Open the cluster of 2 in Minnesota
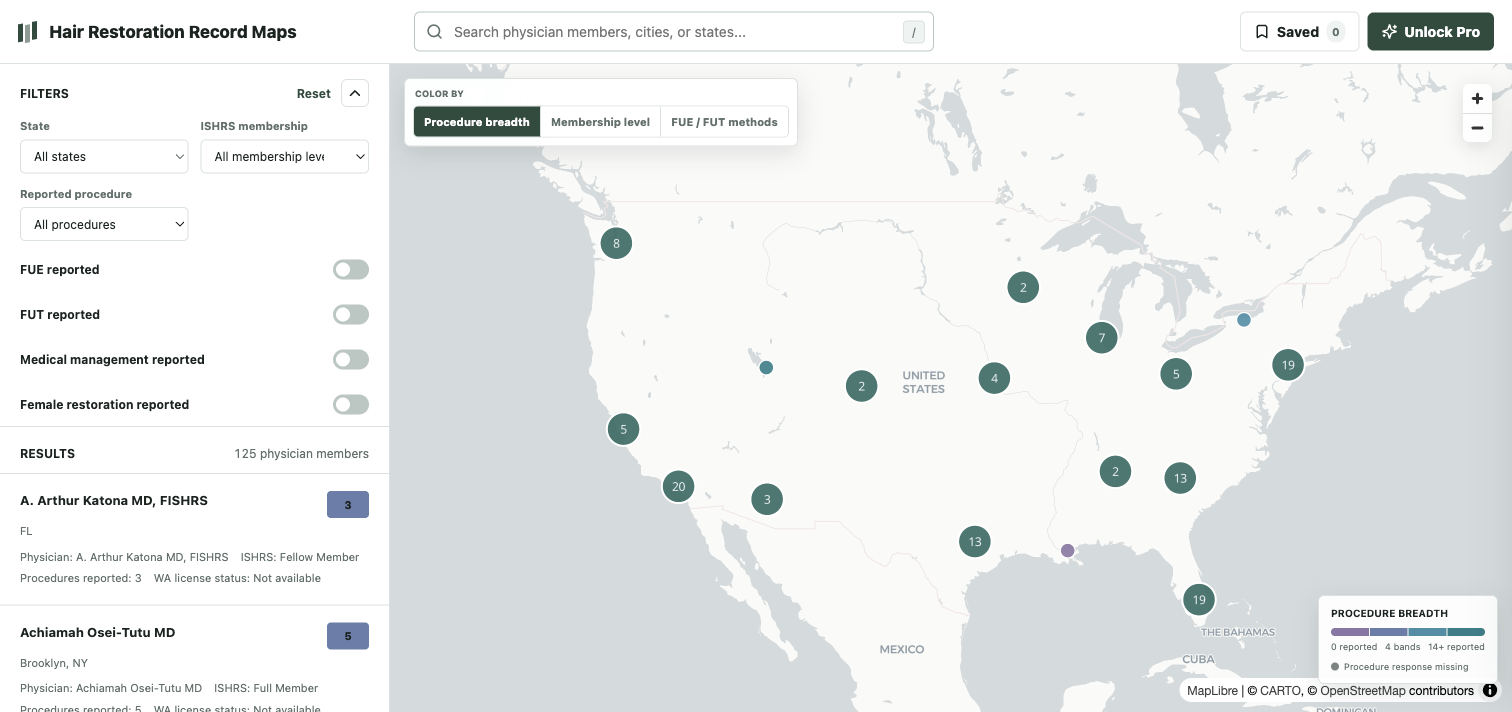 tap(1023, 287)
